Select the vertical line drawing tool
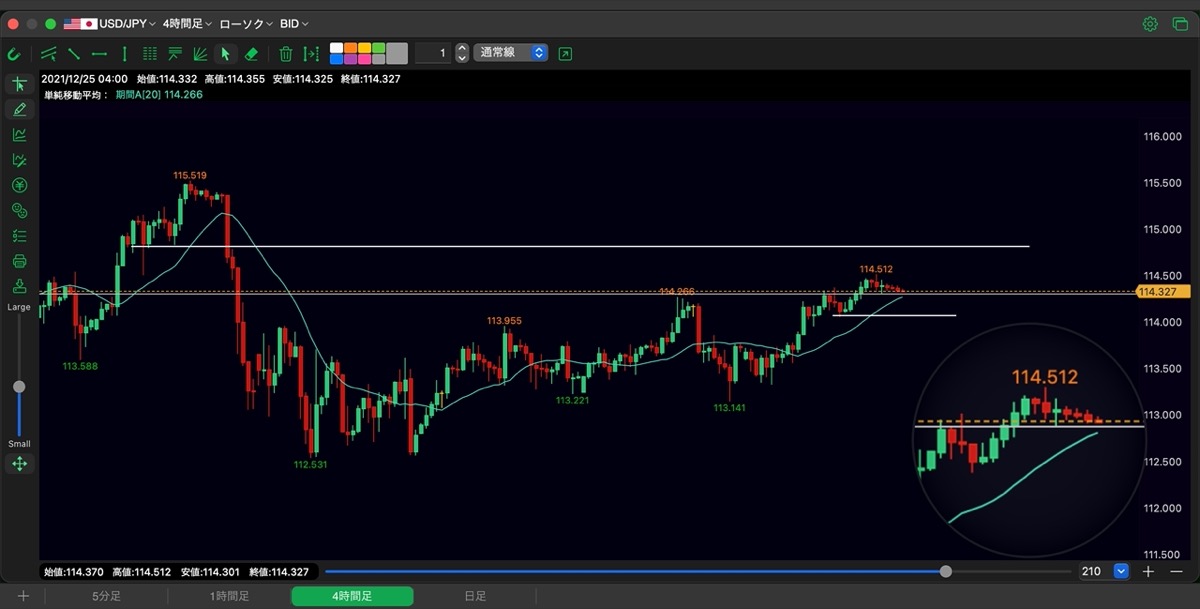The width and height of the screenshot is (1200, 609). pyautogui.click(x=124, y=54)
